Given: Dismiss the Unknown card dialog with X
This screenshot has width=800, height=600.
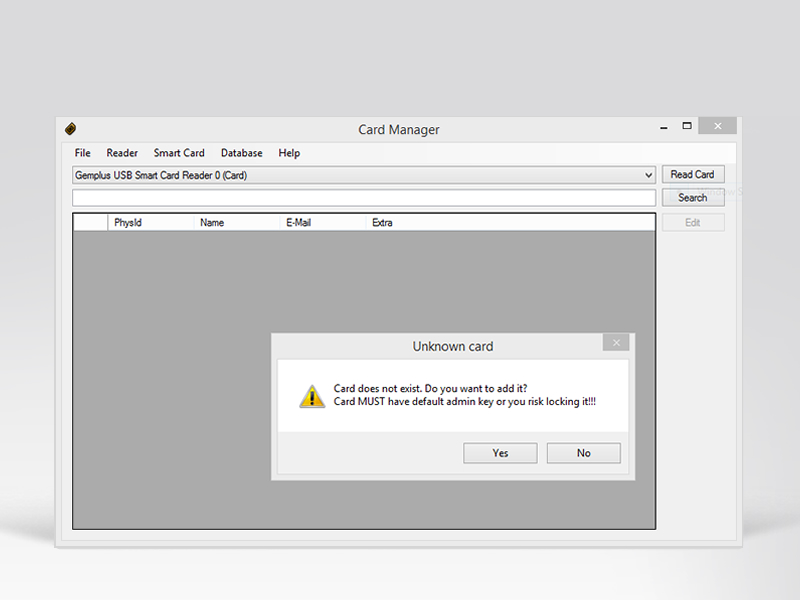Looking at the screenshot, I should click(x=616, y=343).
